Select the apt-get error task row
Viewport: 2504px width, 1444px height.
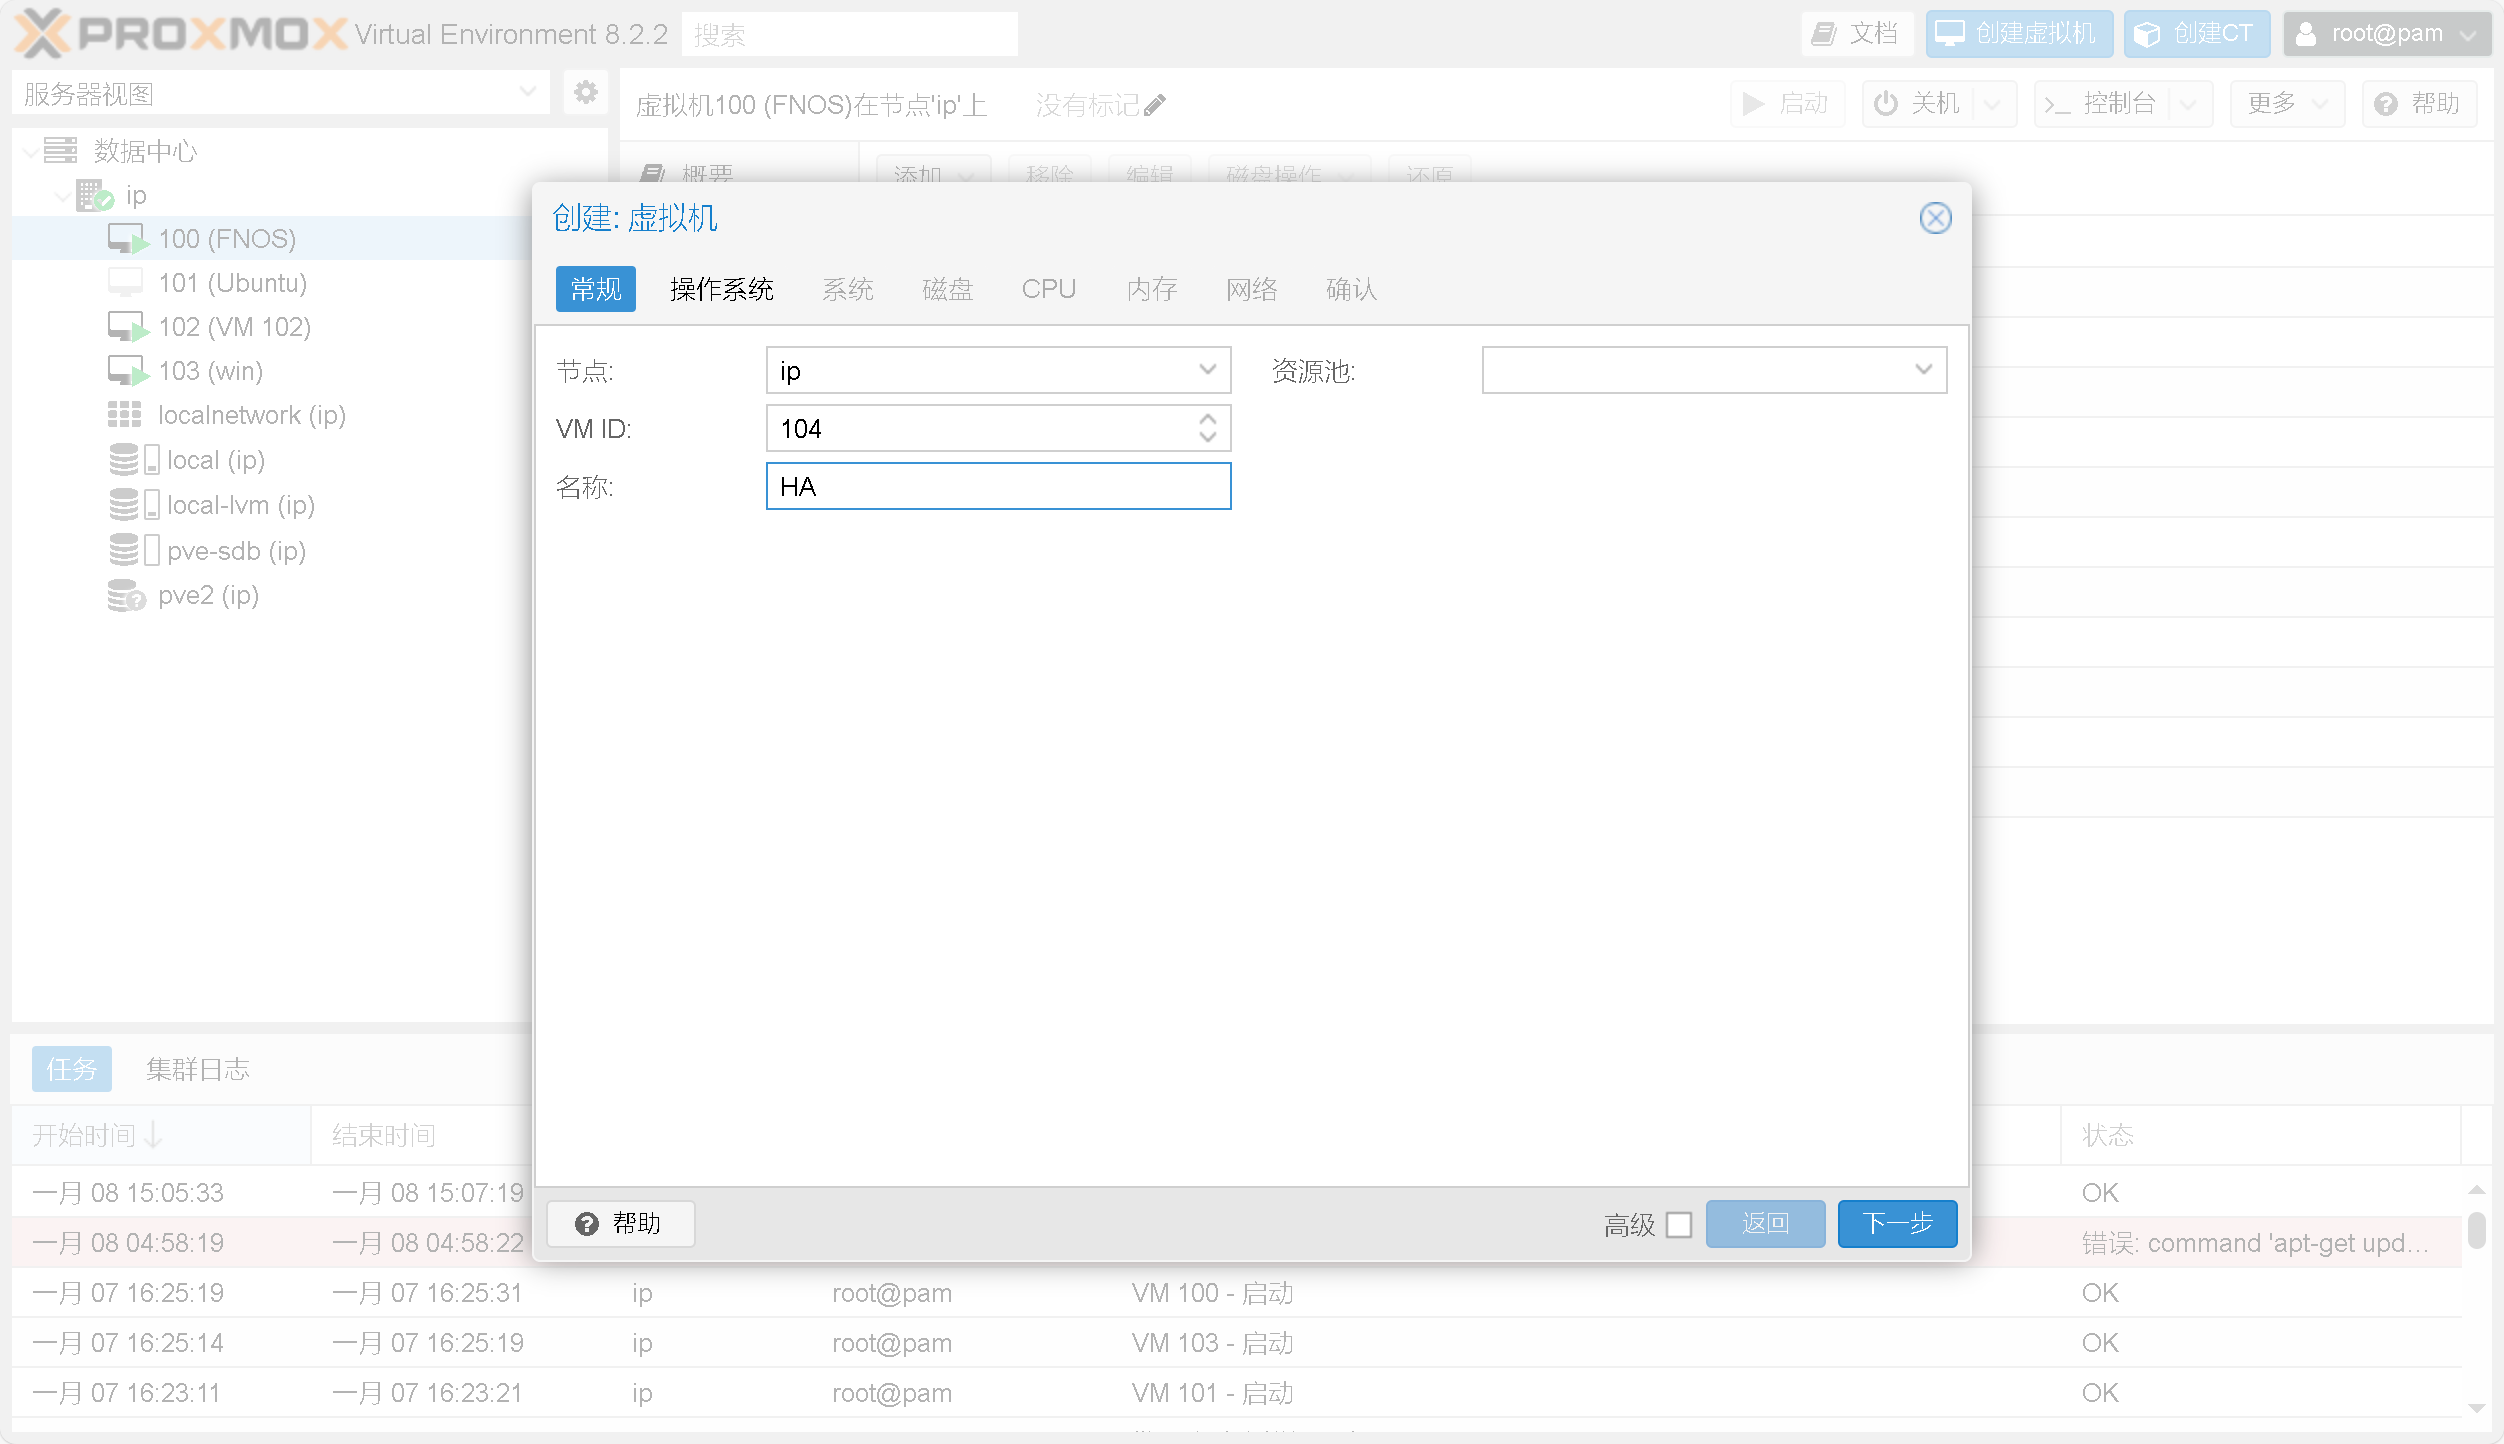[x=1236, y=1242]
